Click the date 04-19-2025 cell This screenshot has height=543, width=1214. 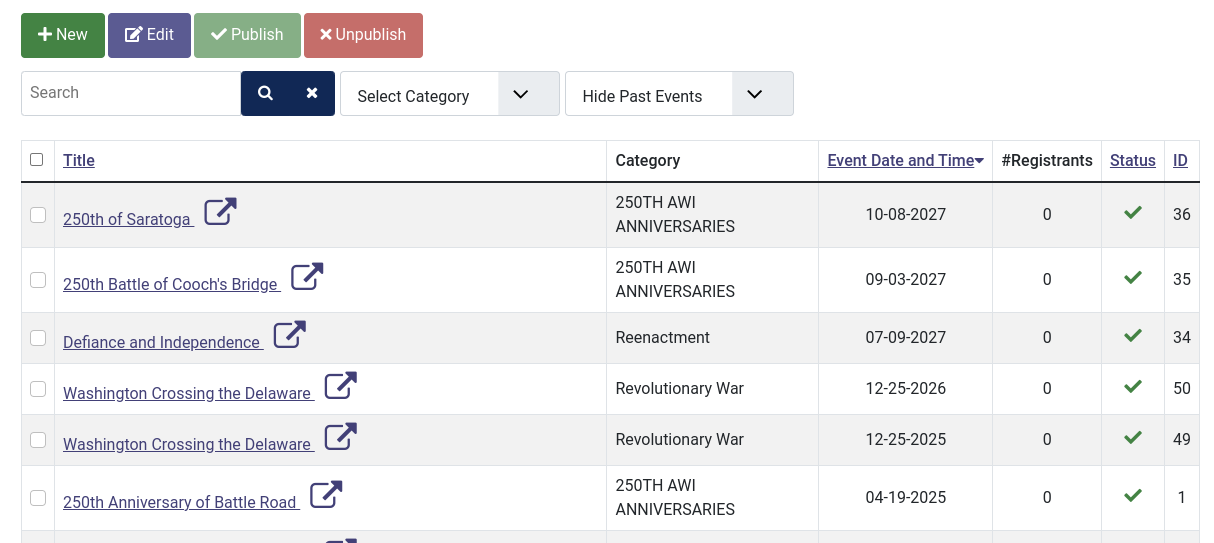[905, 497]
